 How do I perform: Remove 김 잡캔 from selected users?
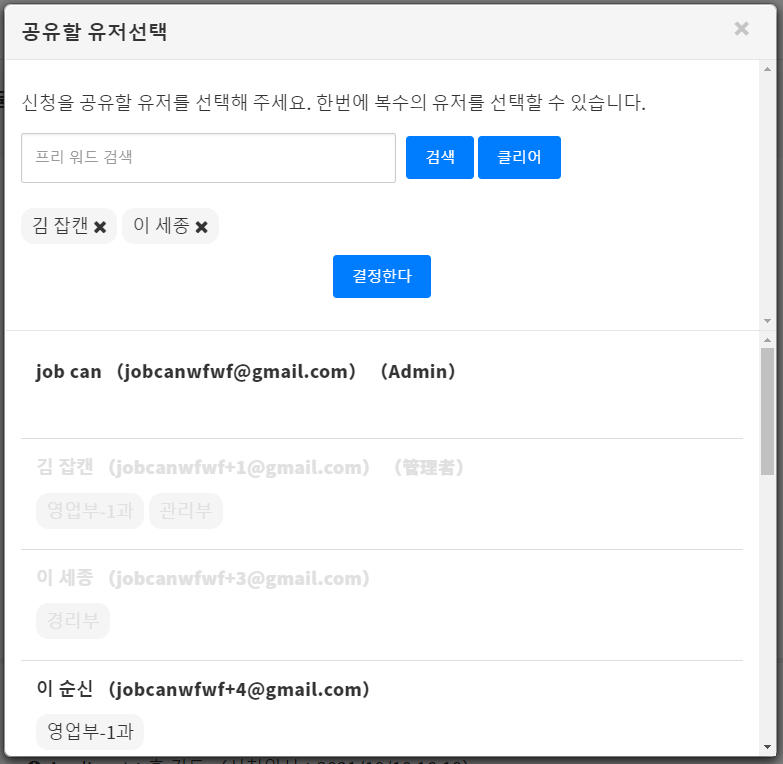[100, 227]
